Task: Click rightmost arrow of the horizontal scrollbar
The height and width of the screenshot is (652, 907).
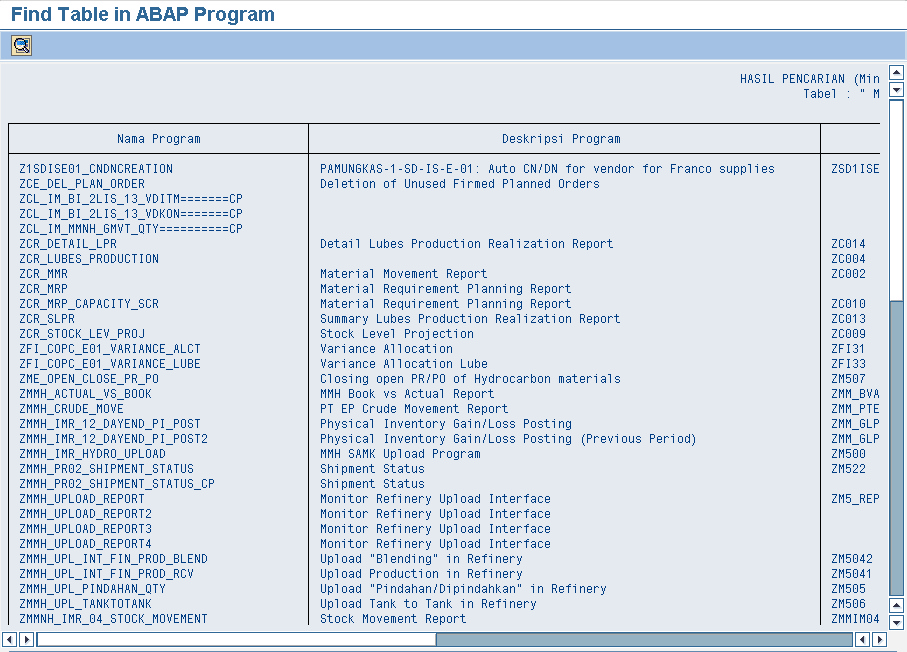Action: pos(880,639)
